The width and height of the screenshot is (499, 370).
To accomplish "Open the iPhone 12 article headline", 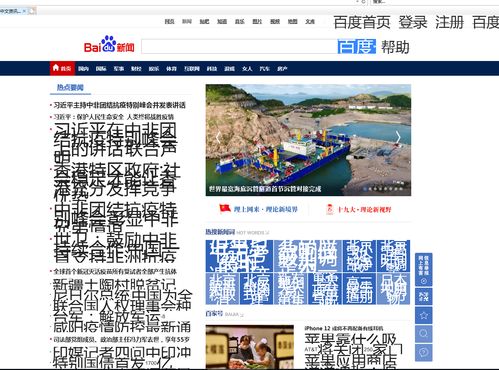I will pos(344,328).
